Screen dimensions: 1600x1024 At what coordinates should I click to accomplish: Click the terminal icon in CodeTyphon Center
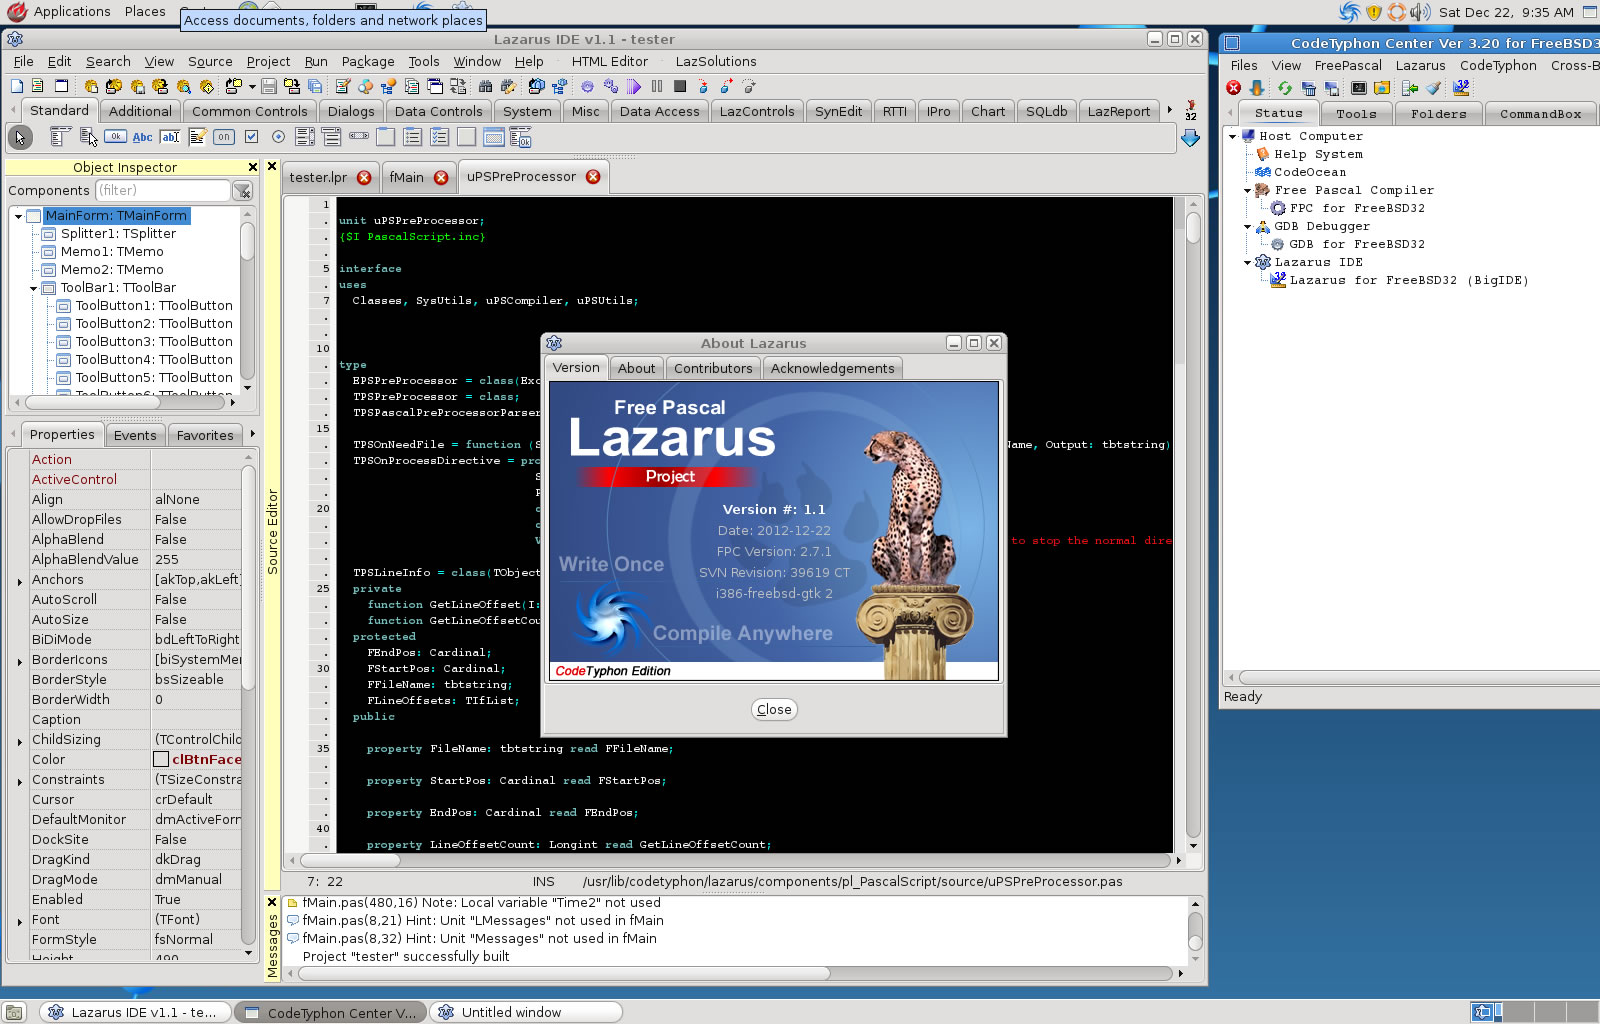coord(1359,88)
